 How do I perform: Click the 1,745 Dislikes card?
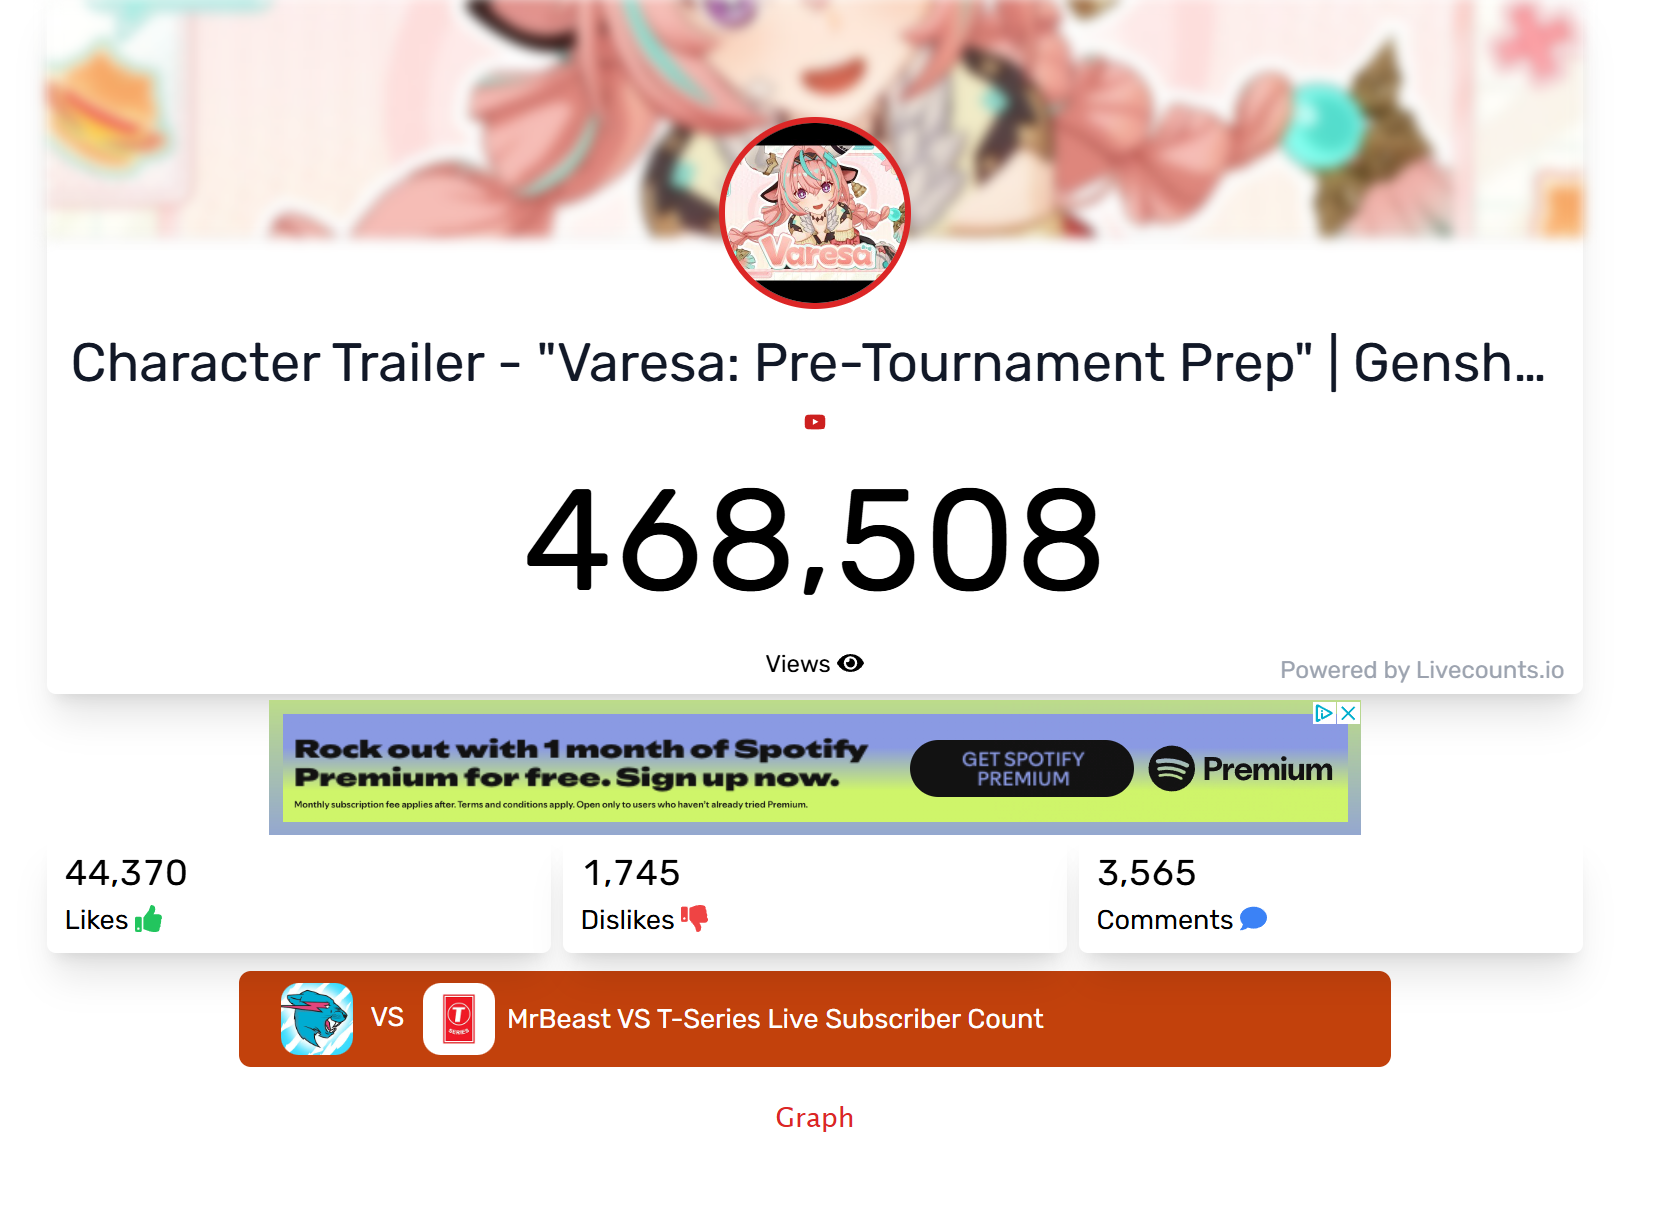coord(815,895)
